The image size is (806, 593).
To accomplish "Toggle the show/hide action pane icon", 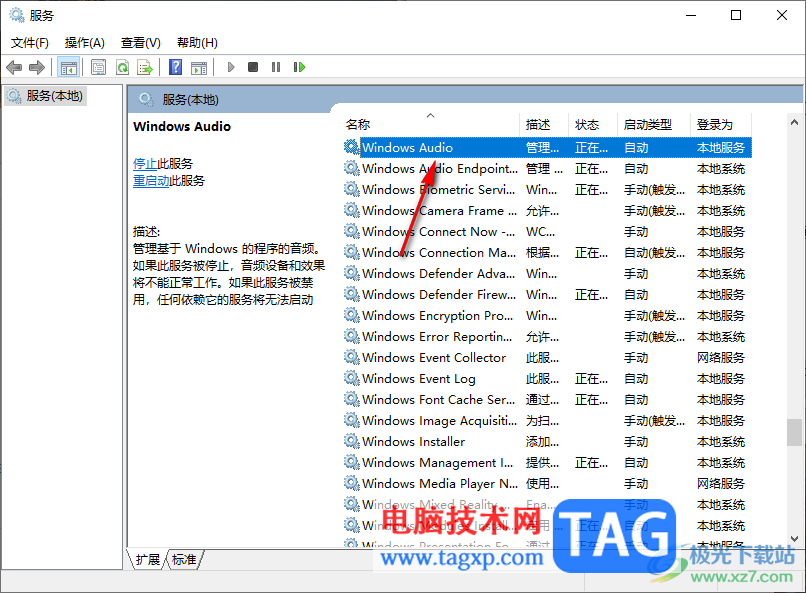I will 199,67.
